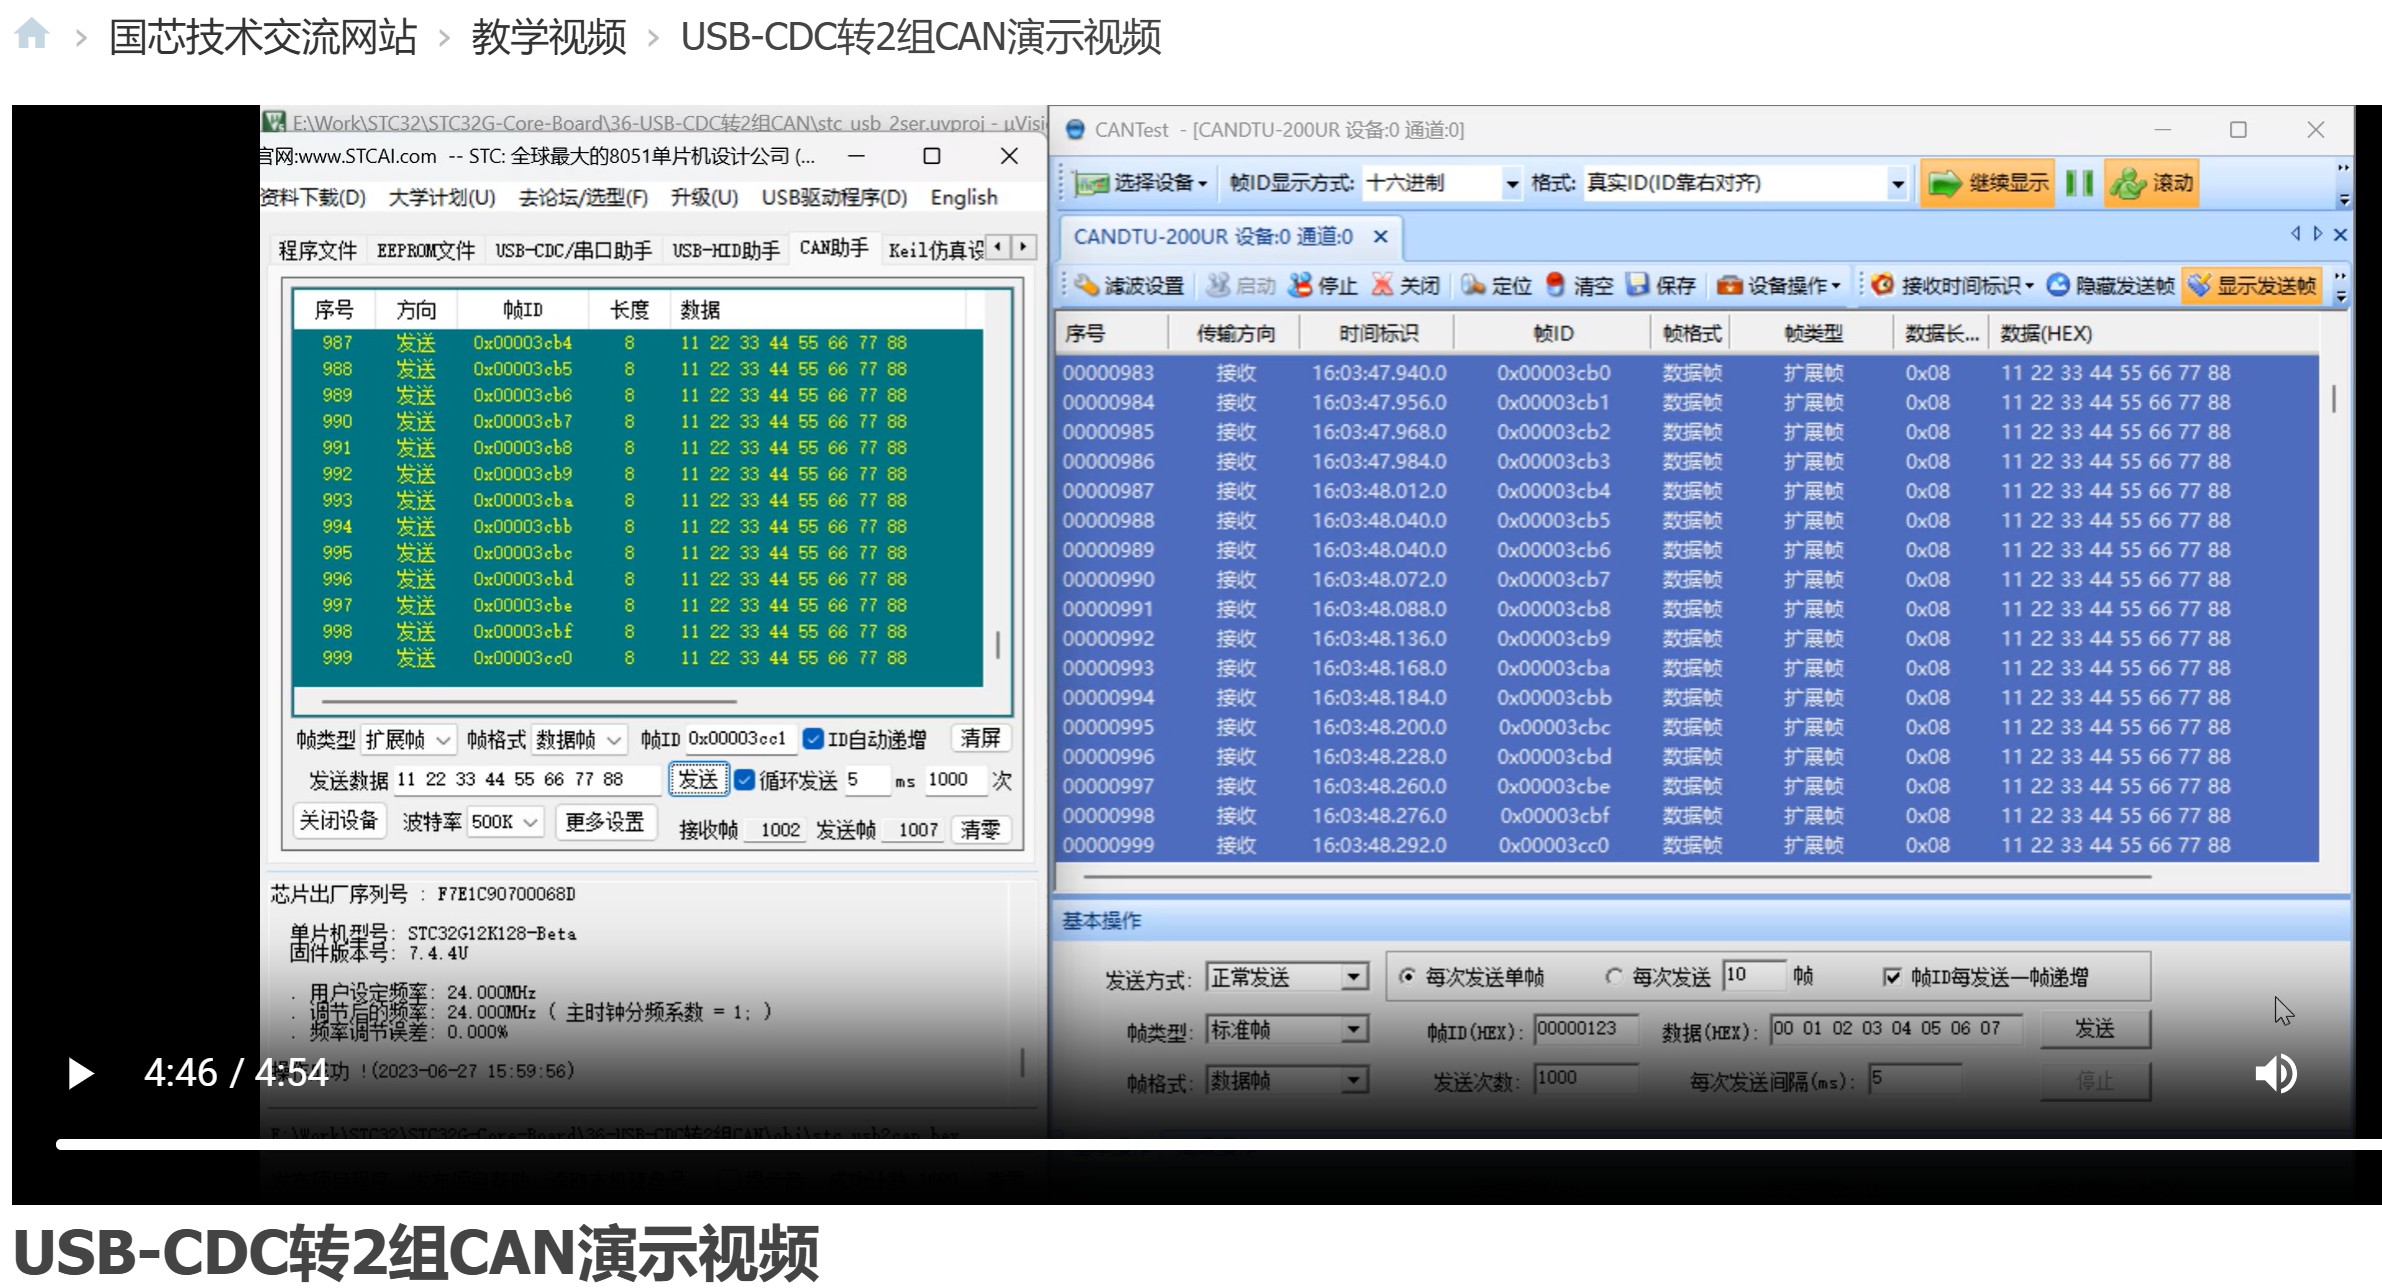Toggle 帧ID每发送一帧递增 checkbox
This screenshot has height=1288, width=2382.
1892,977
